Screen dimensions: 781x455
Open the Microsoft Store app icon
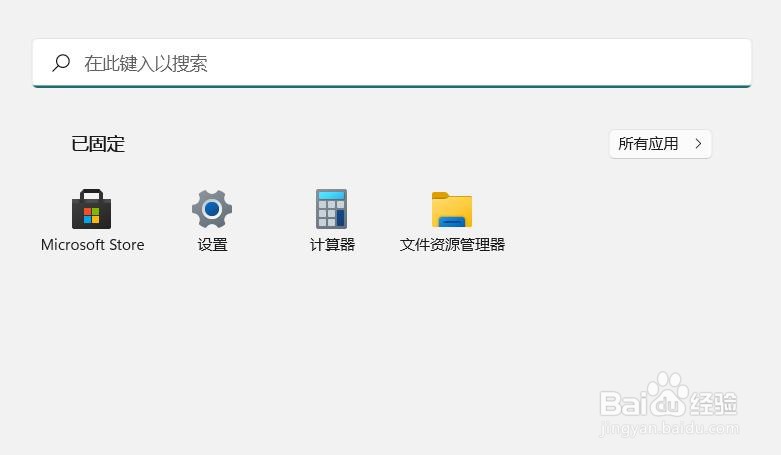coord(92,209)
